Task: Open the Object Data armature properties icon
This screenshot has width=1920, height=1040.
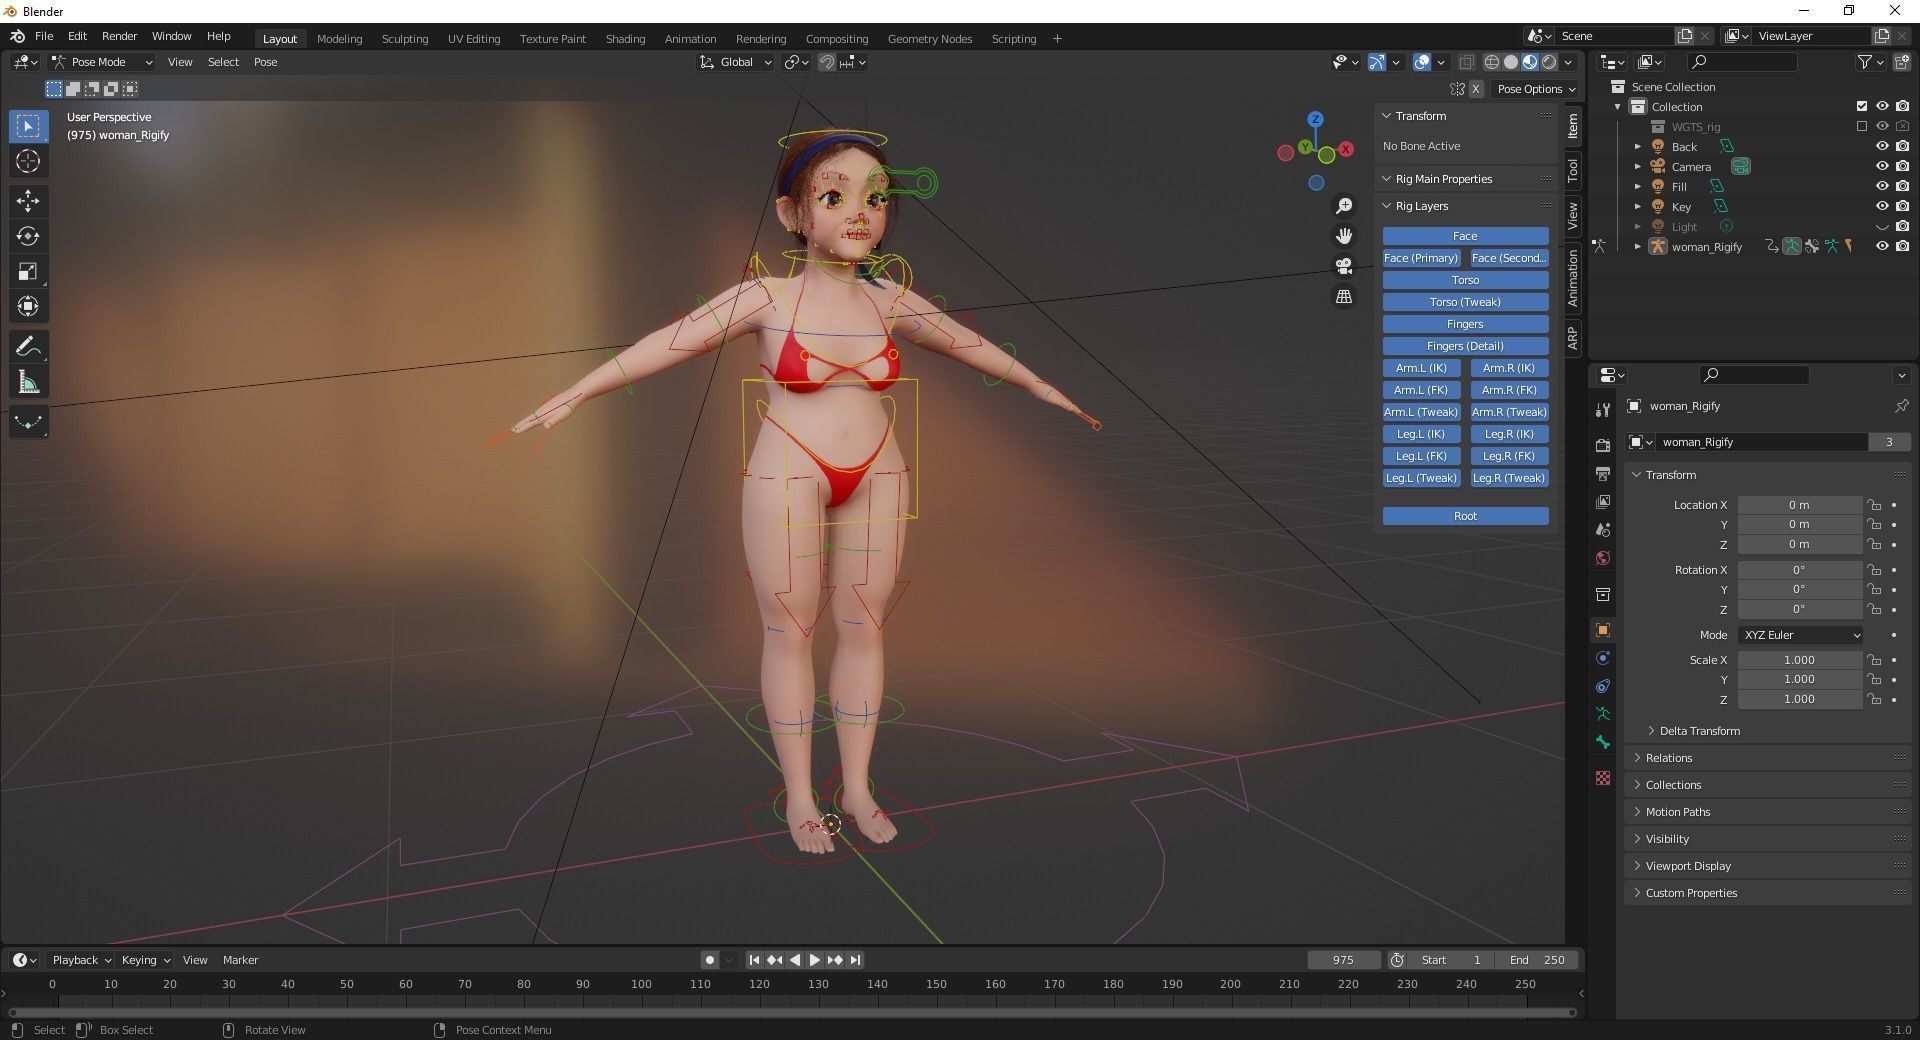Action: coord(1603,714)
